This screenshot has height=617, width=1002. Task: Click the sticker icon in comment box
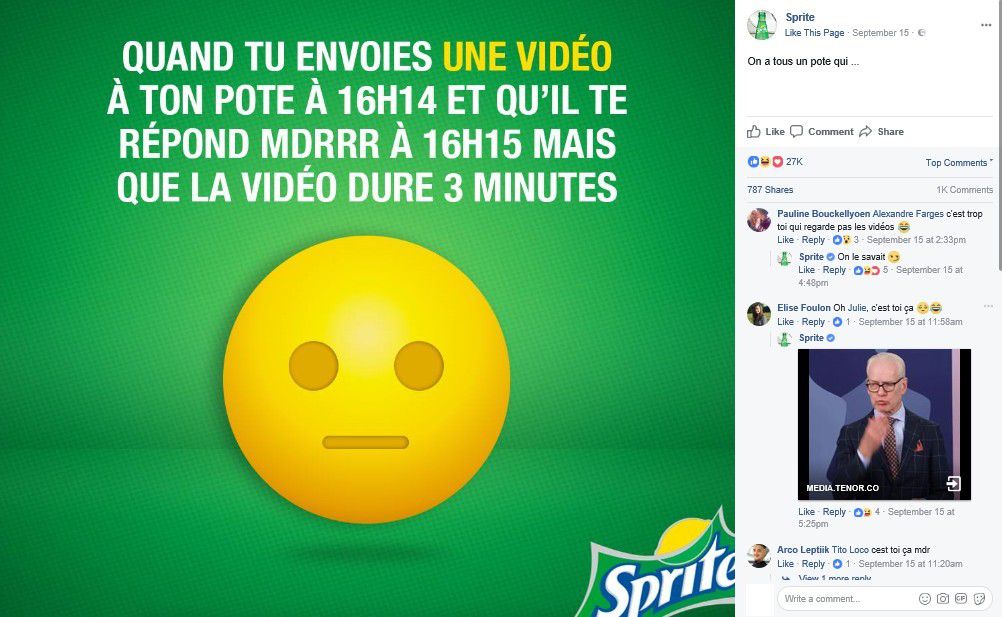pyautogui.click(x=980, y=598)
